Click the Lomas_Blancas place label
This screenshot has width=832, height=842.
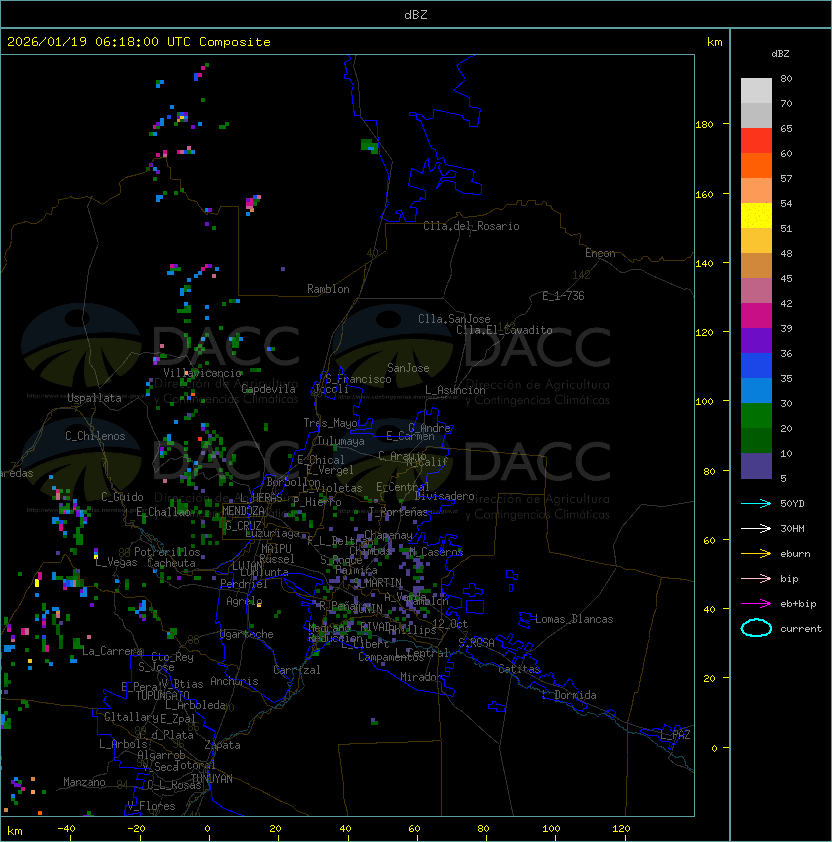click(x=574, y=619)
